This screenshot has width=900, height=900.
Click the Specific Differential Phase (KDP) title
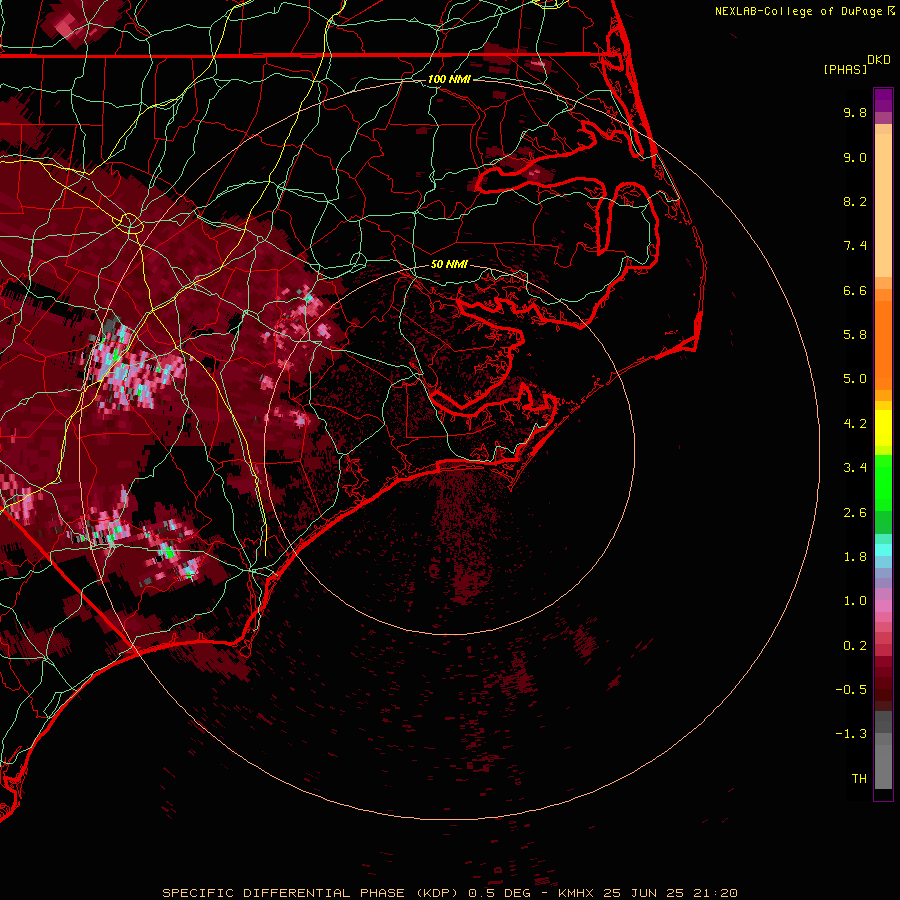pyautogui.click(x=311, y=893)
